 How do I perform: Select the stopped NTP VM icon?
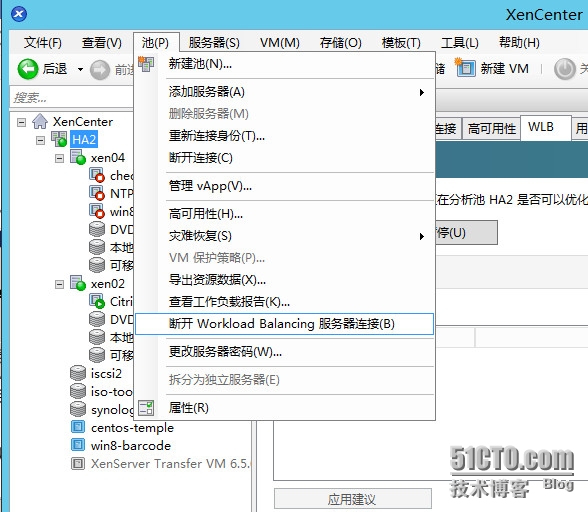[97, 193]
